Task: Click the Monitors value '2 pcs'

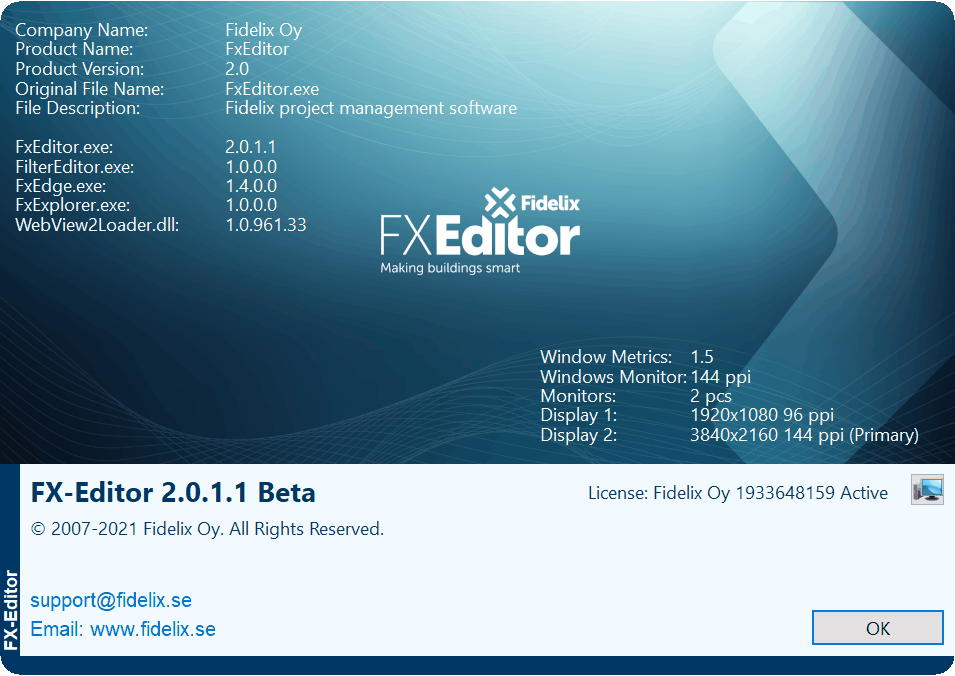Action: (x=711, y=396)
